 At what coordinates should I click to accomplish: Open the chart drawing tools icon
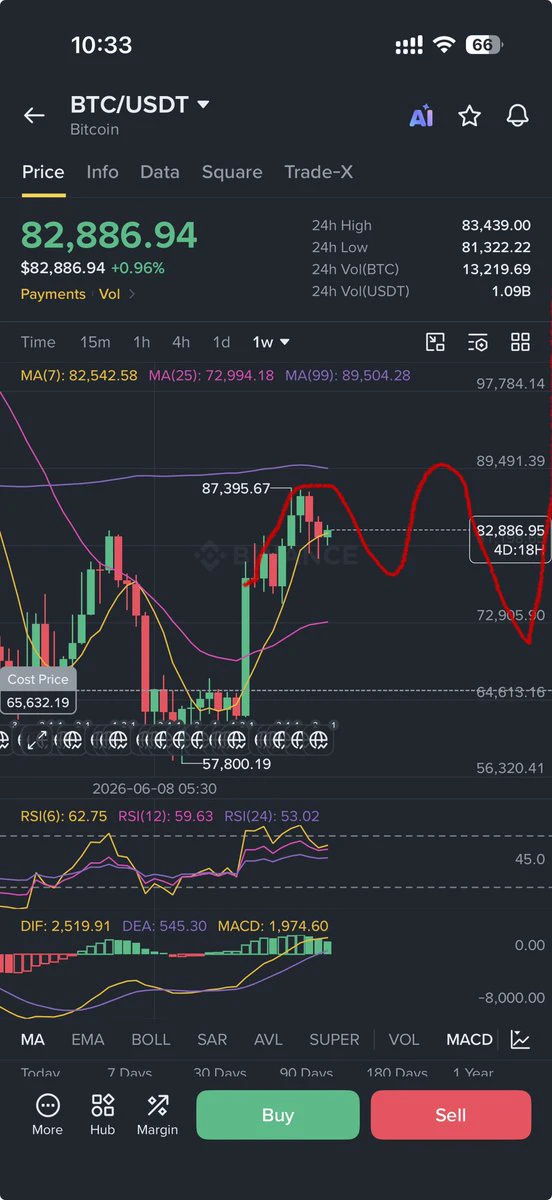click(x=435, y=342)
